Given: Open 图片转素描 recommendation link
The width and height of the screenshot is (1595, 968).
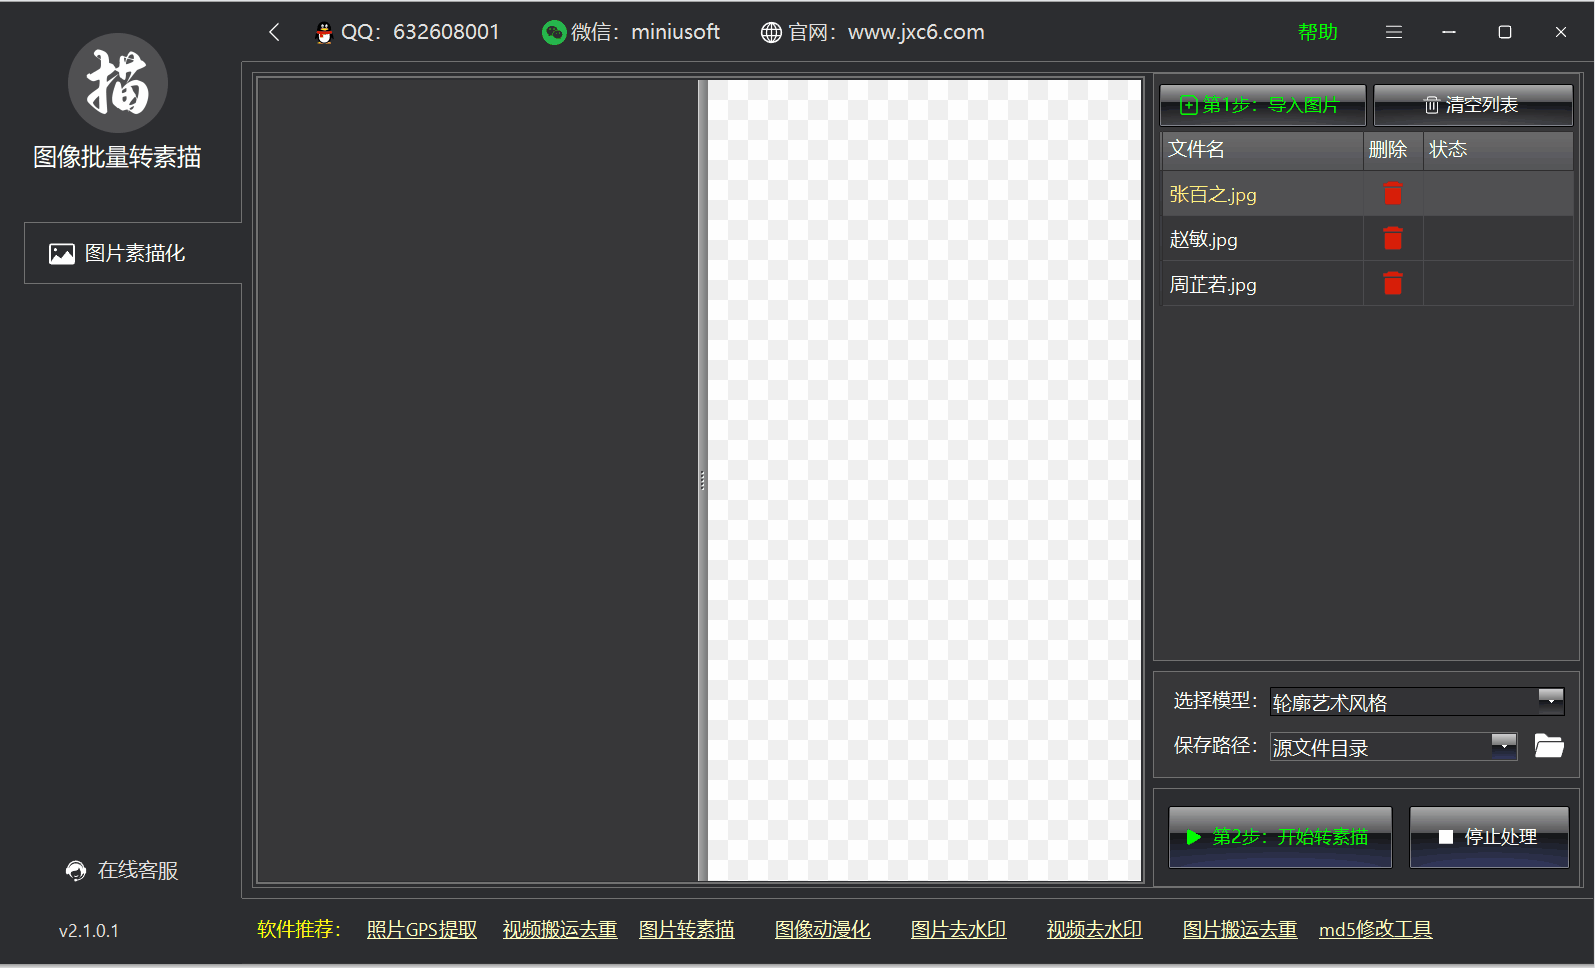Looking at the screenshot, I should coord(687,930).
